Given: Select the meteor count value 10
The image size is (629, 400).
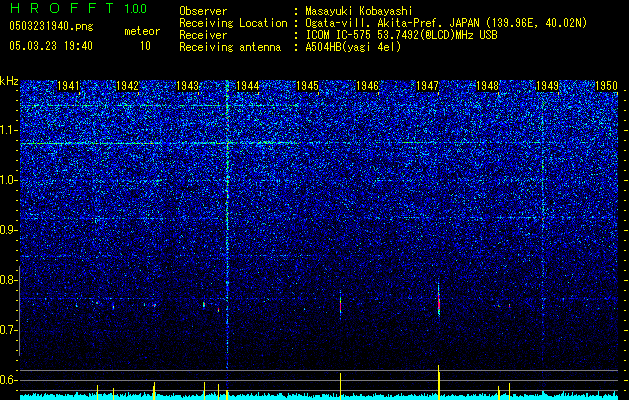Looking at the screenshot, I should coord(145,46).
